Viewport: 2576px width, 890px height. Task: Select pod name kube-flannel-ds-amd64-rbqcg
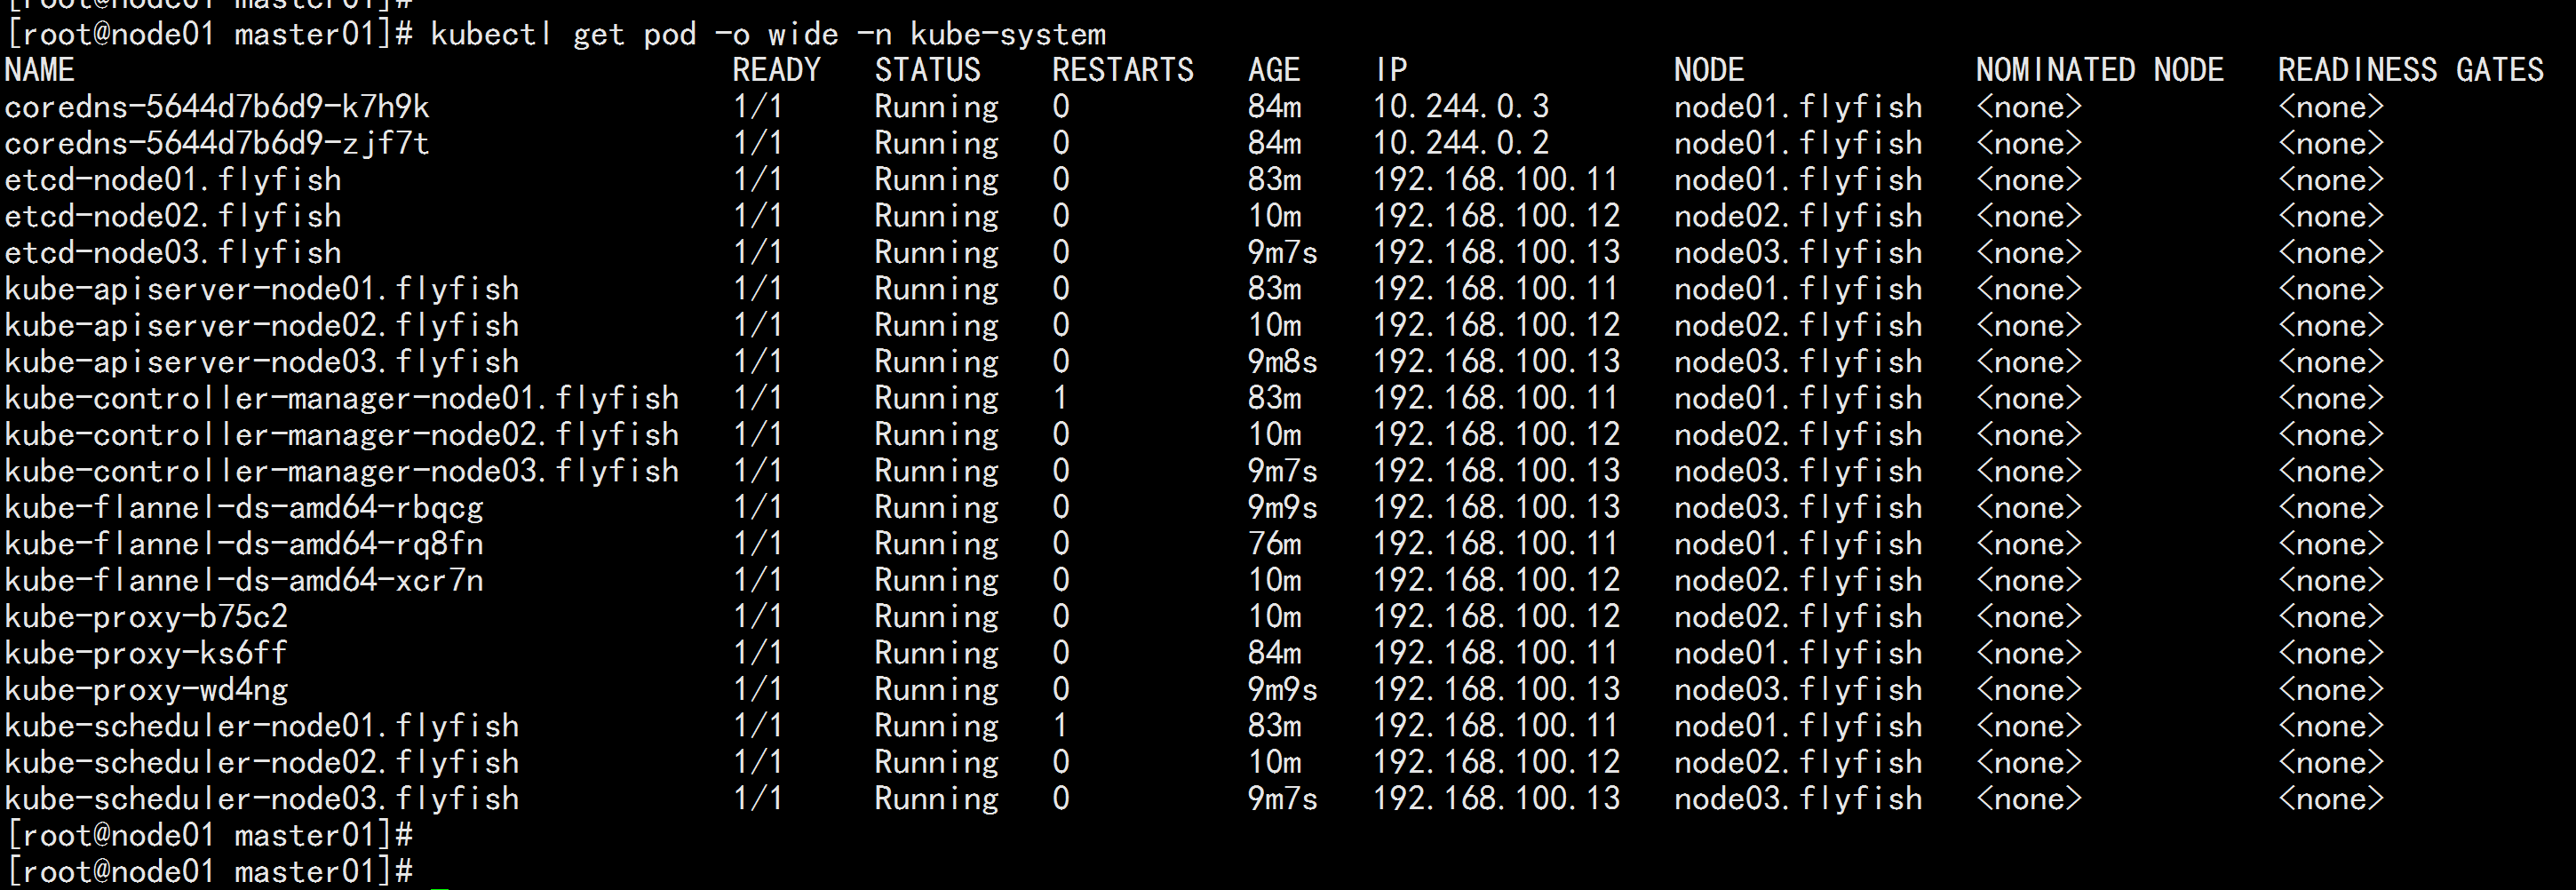tap(244, 507)
